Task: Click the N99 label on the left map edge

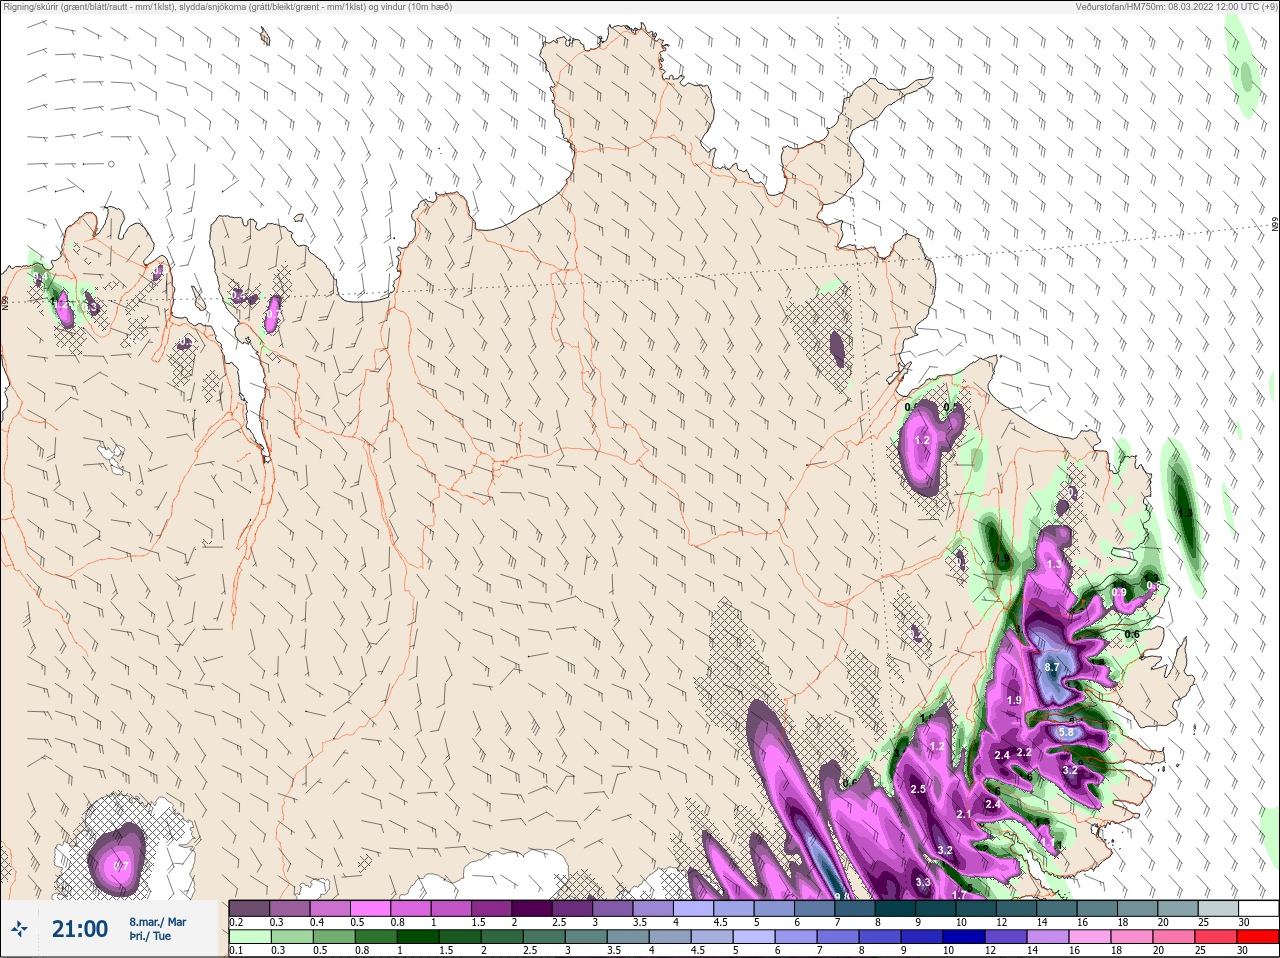Action: click(5, 301)
